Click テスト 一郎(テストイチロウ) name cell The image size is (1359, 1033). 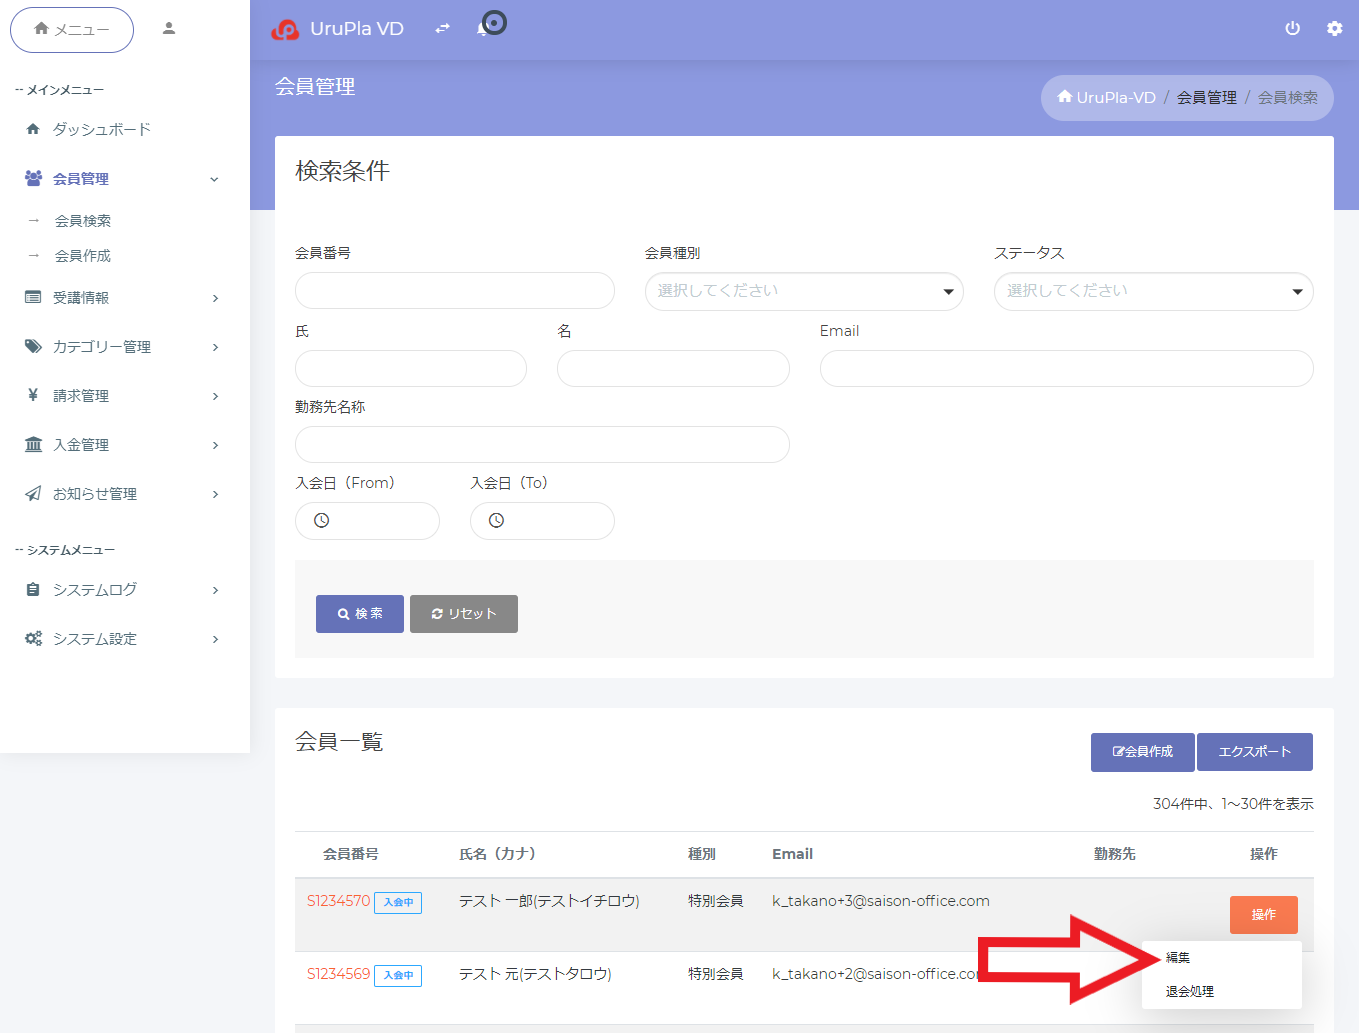[x=549, y=901]
